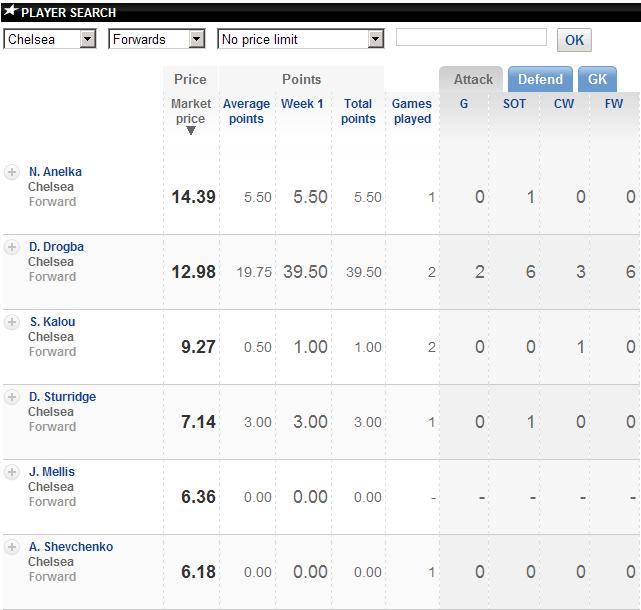This screenshot has width=641, height=610.
Task: Open S. Kalou player profile
Action: pyautogui.click(x=52, y=322)
